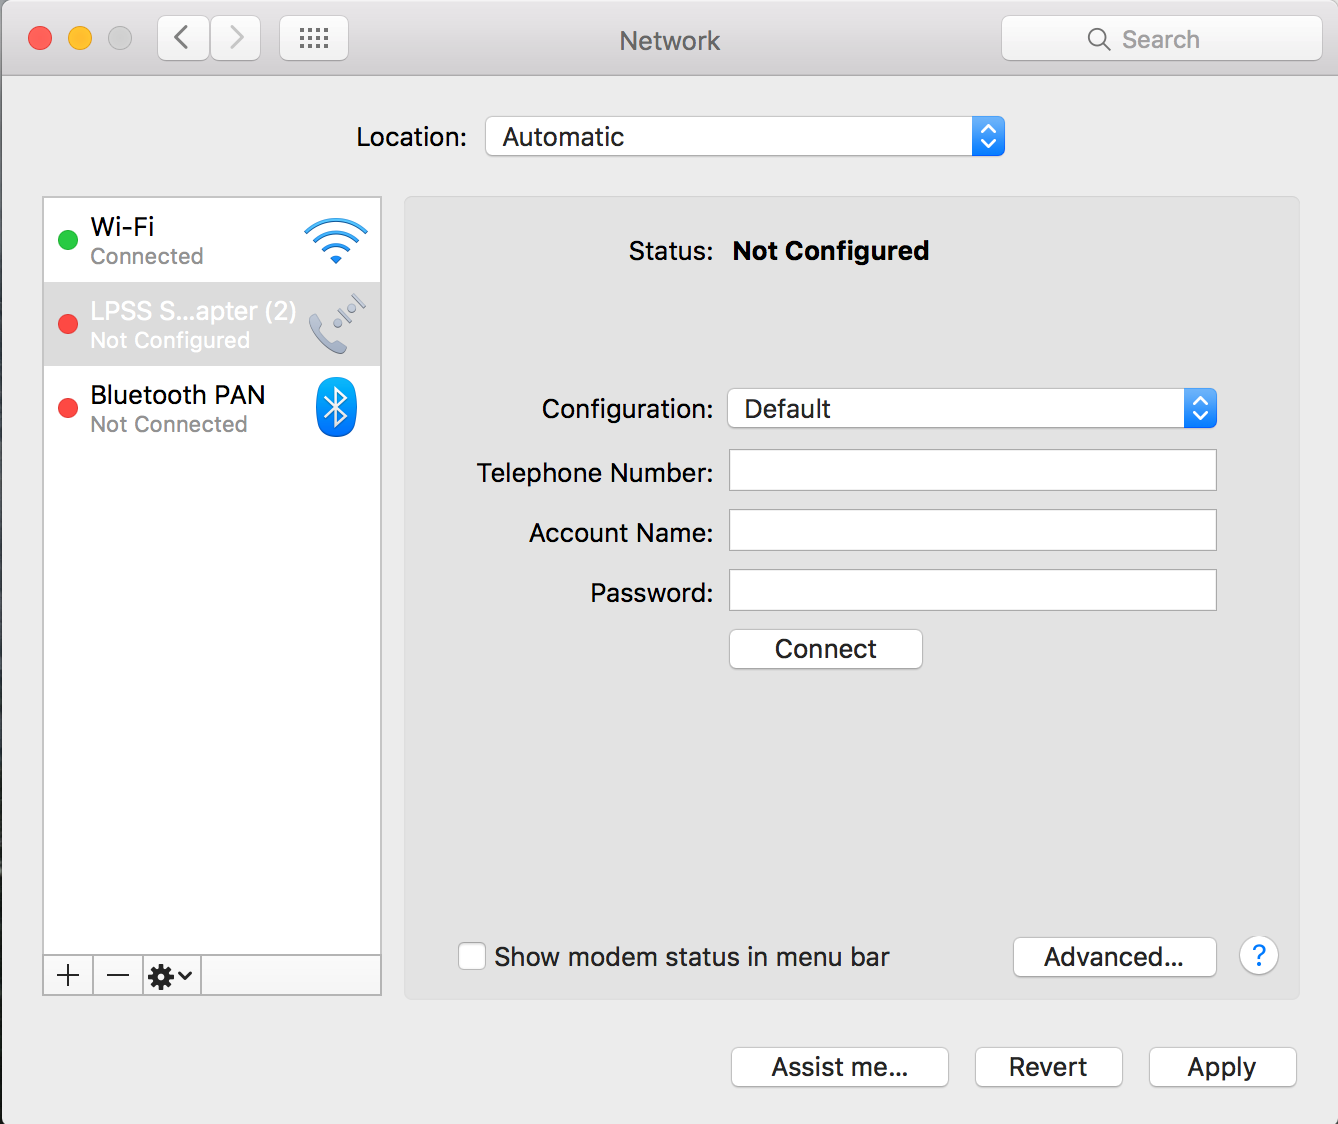This screenshot has height=1124, width=1338.
Task: Add a new network service with plus icon
Action: click(67, 974)
